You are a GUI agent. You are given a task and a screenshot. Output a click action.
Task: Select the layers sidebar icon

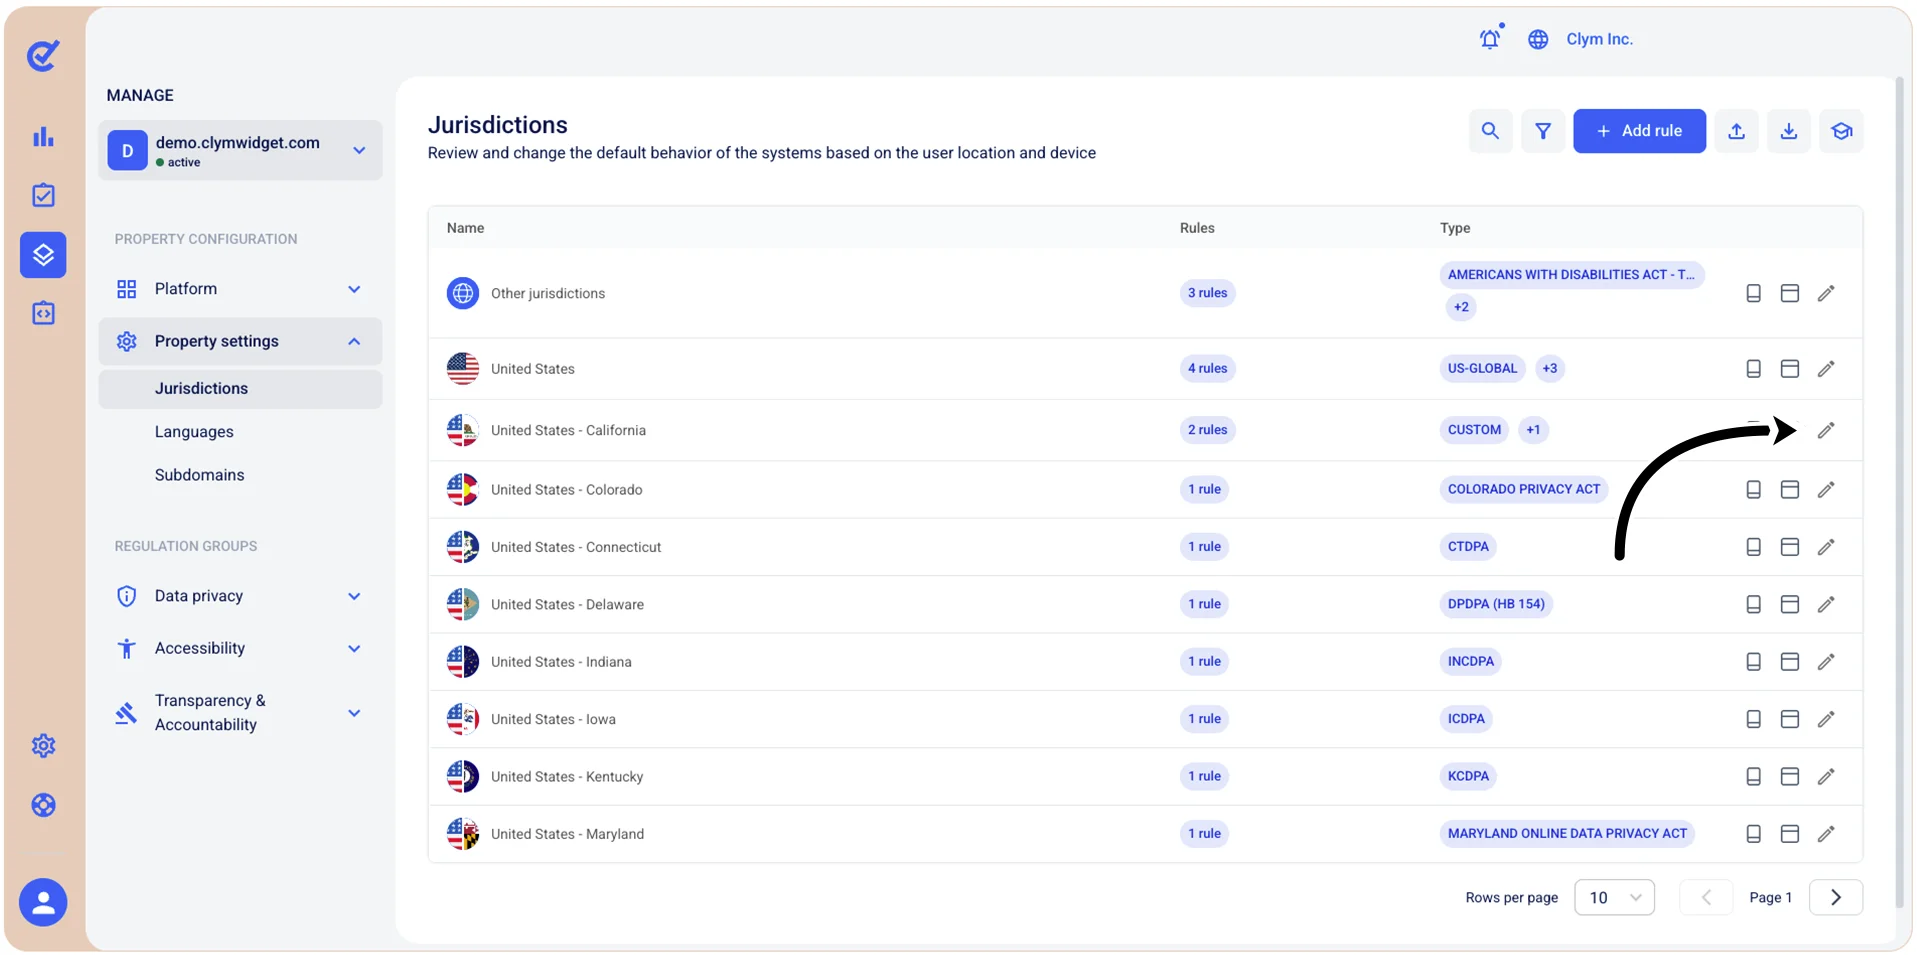click(43, 255)
